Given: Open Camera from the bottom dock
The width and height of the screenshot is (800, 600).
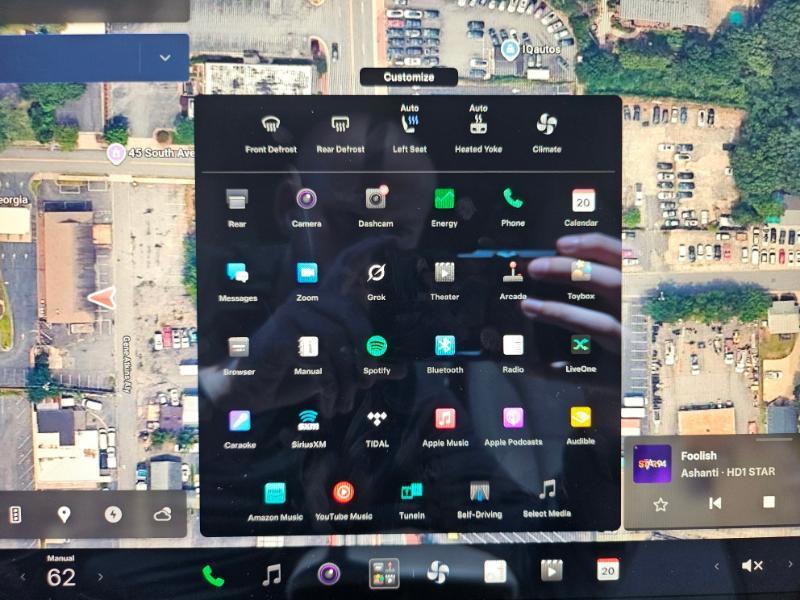Looking at the screenshot, I should pyautogui.click(x=329, y=573).
